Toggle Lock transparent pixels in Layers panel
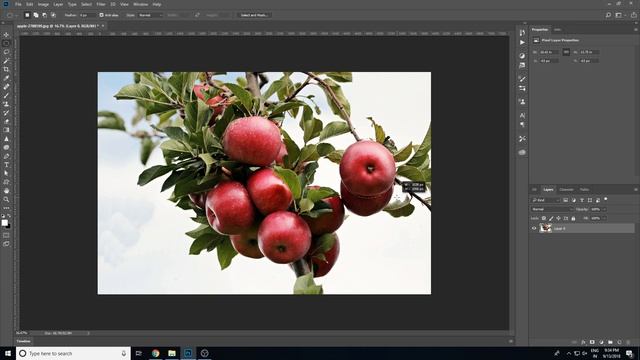 [544, 218]
